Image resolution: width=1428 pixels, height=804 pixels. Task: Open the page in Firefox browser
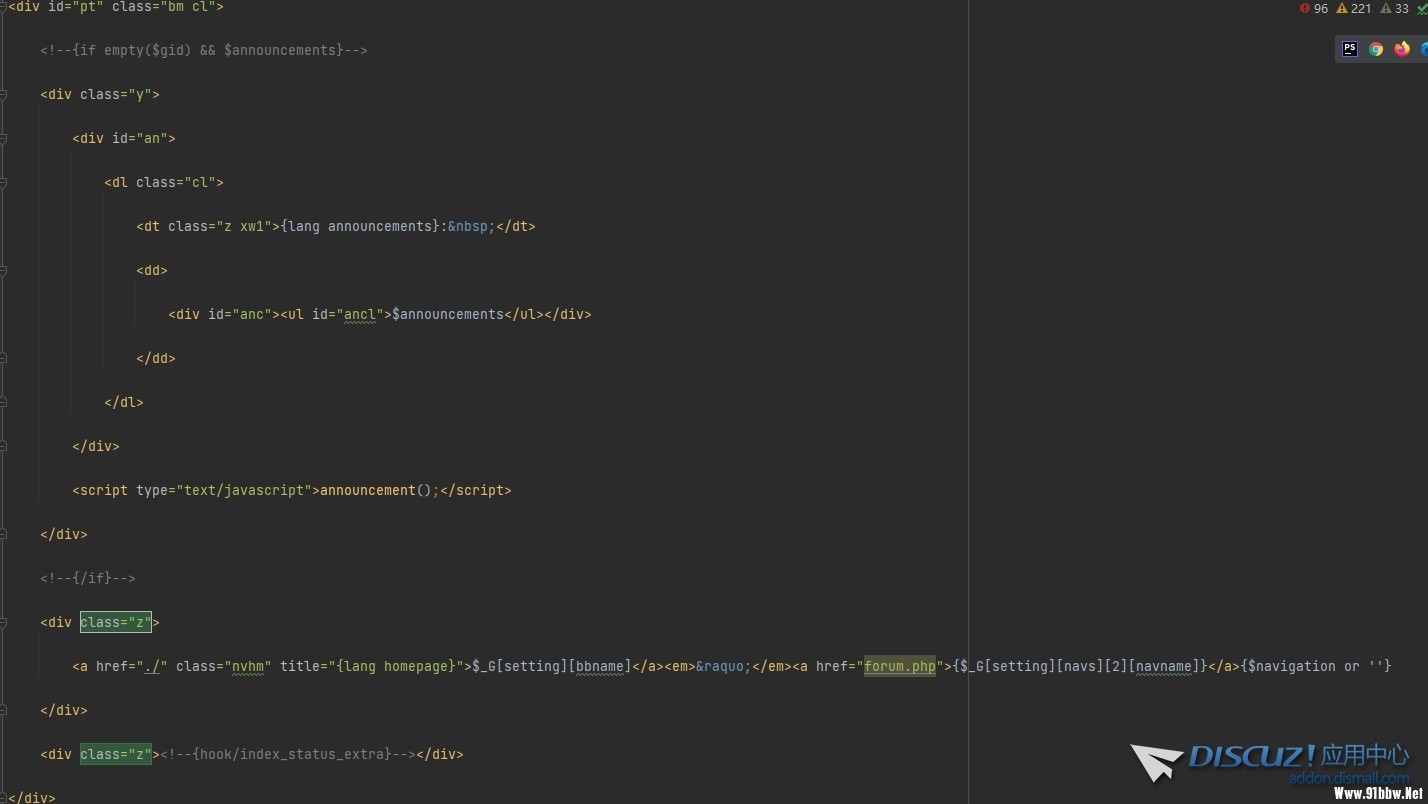1402,49
